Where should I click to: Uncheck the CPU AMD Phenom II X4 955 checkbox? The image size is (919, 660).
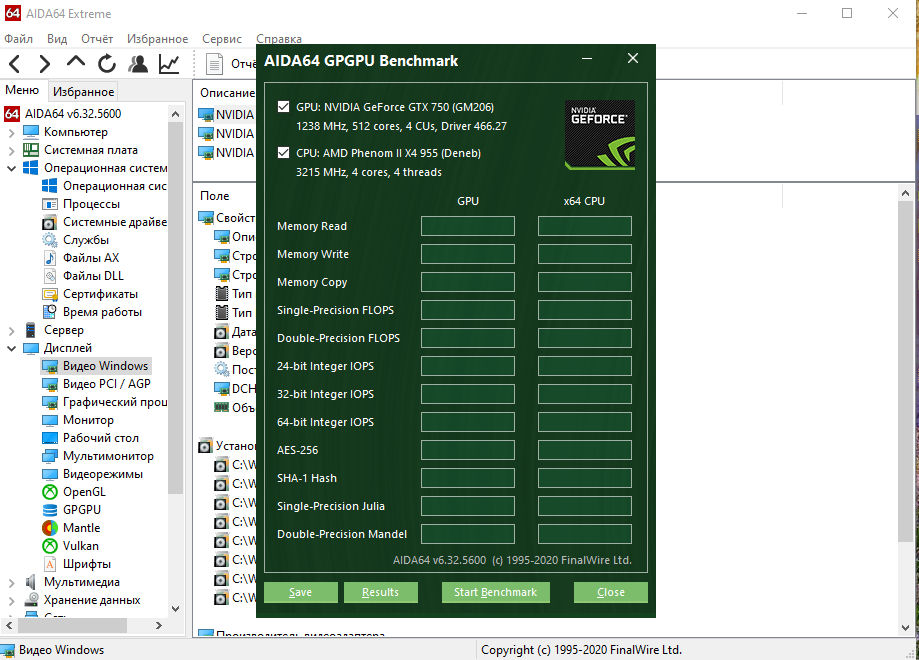pos(283,153)
